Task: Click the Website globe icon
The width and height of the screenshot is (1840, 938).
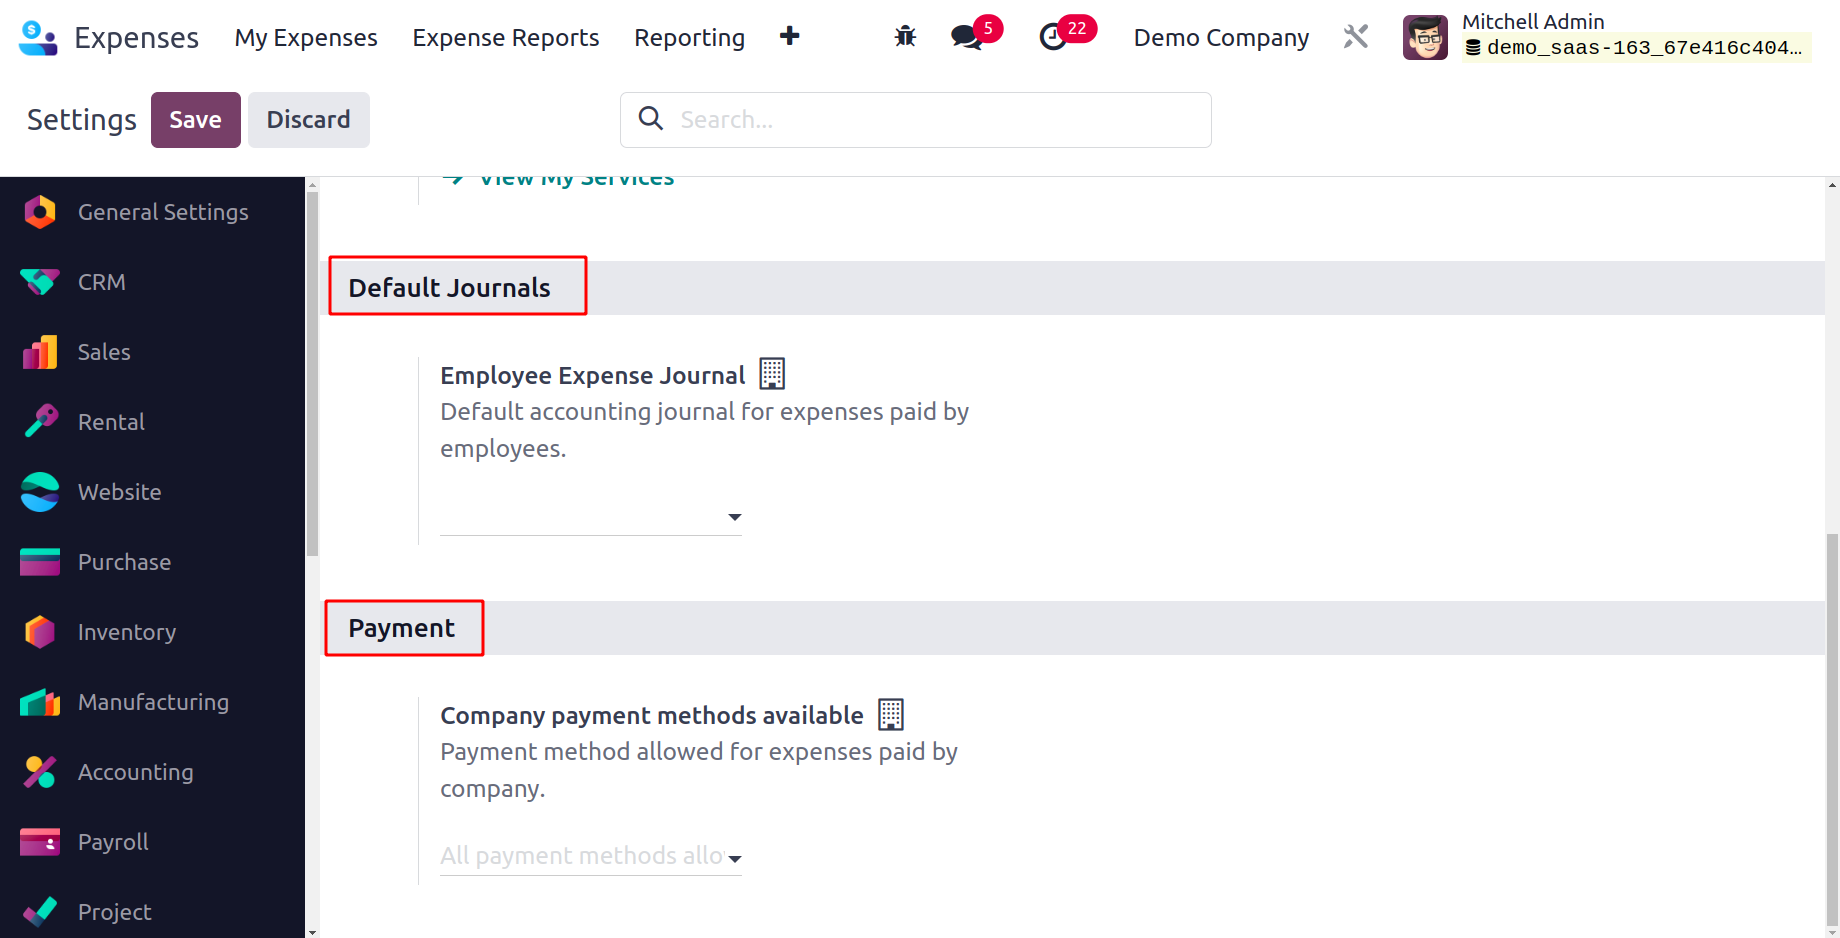Action: 40,492
